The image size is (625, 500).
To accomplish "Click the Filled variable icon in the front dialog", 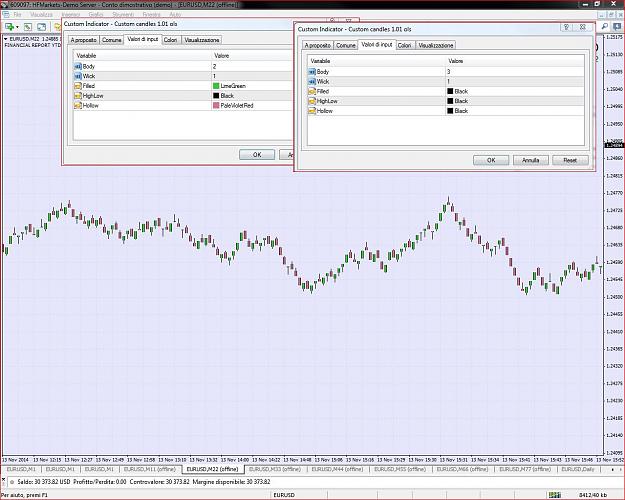I will (312, 91).
